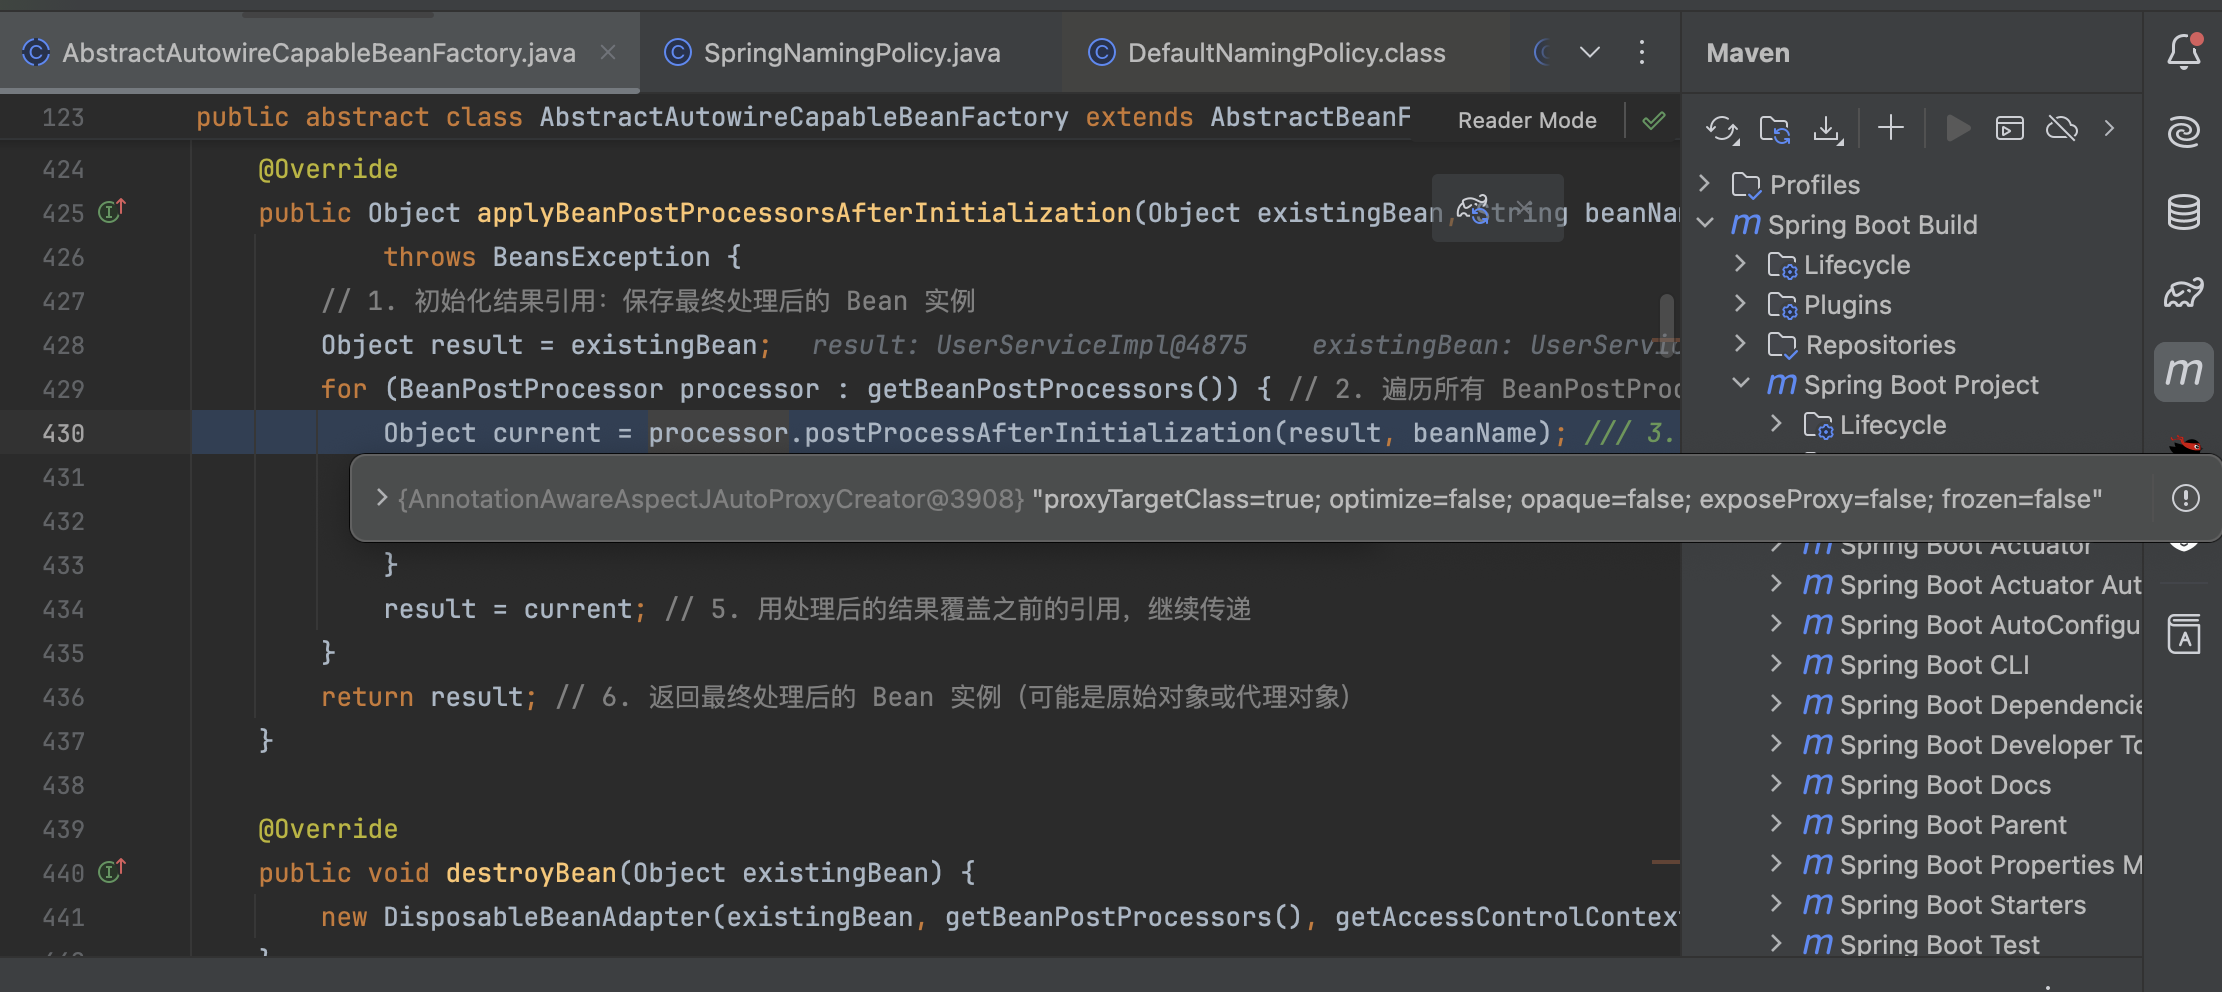Image resolution: width=2222 pixels, height=992 pixels.
Task: Select Spring Boot Build in Maven tree
Action: (x=1872, y=225)
